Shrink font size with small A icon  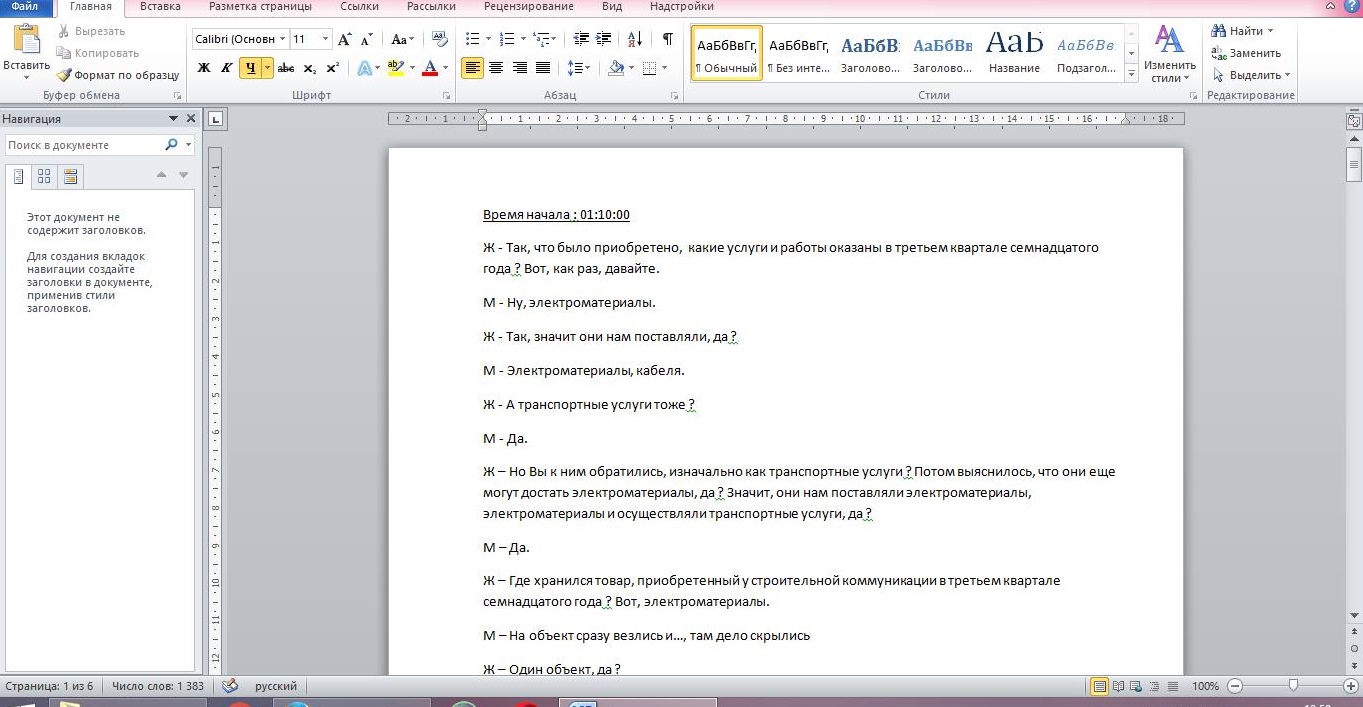pos(367,40)
